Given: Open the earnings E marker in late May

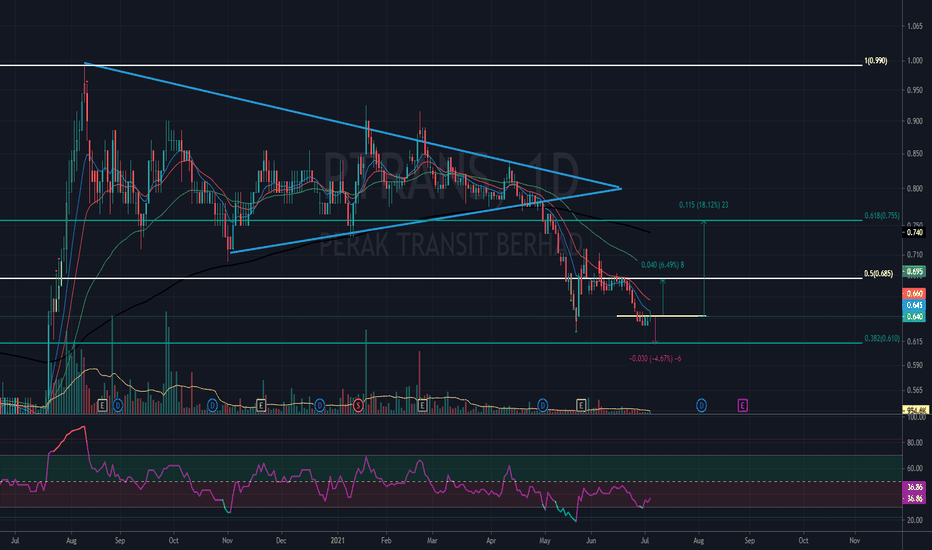Looking at the screenshot, I should click(x=581, y=406).
